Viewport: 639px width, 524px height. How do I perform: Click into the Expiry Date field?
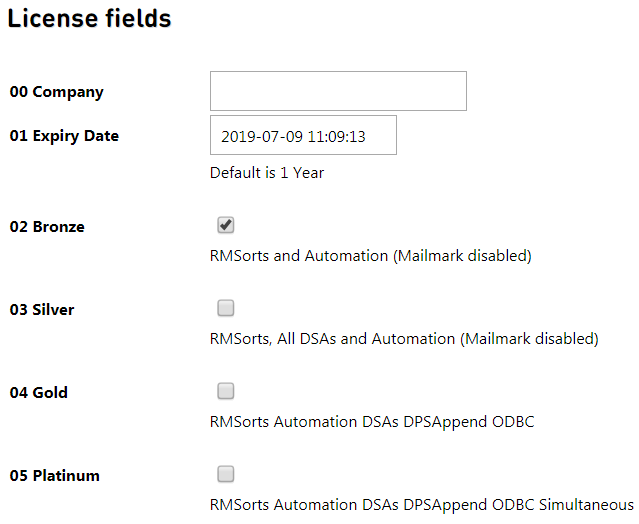(303, 135)
